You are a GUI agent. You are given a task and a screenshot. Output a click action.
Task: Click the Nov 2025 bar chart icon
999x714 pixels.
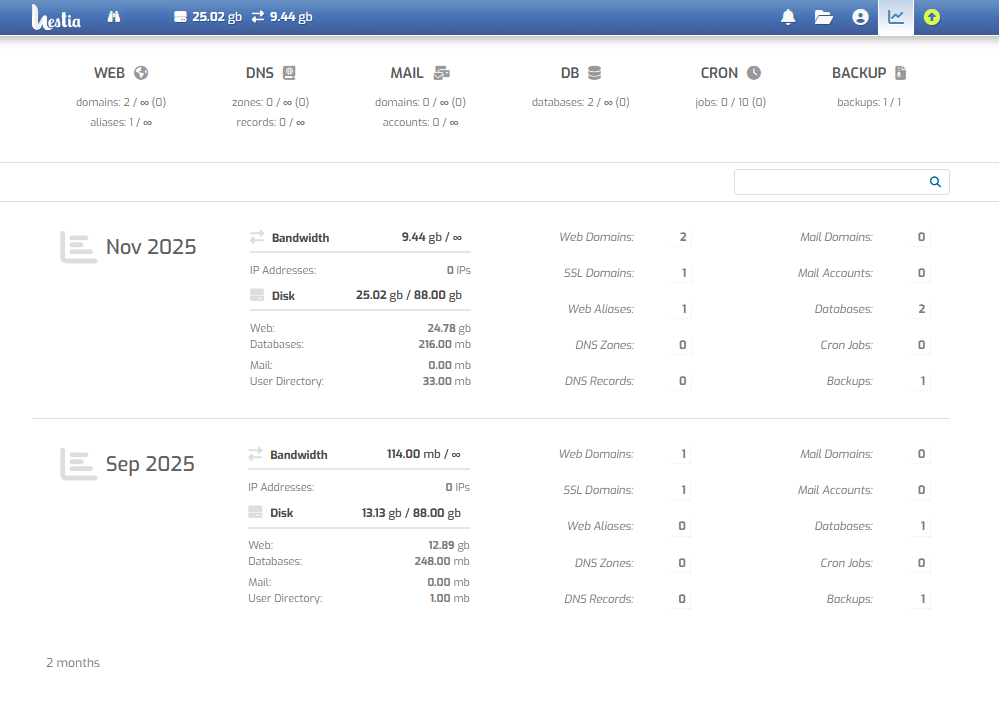tap(78, 247)
